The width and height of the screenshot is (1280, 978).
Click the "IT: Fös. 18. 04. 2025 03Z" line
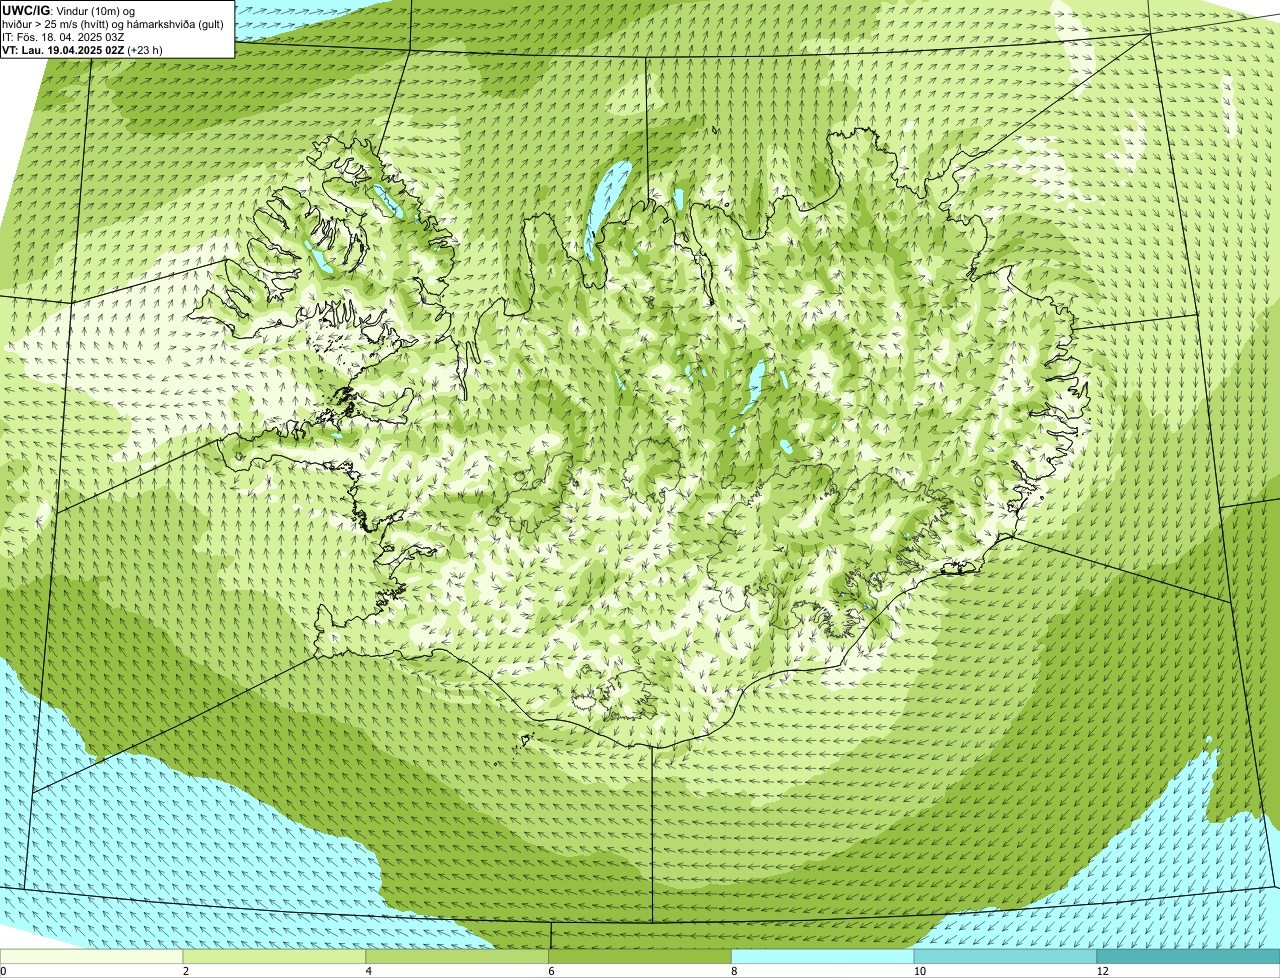[x=63, y=37]
